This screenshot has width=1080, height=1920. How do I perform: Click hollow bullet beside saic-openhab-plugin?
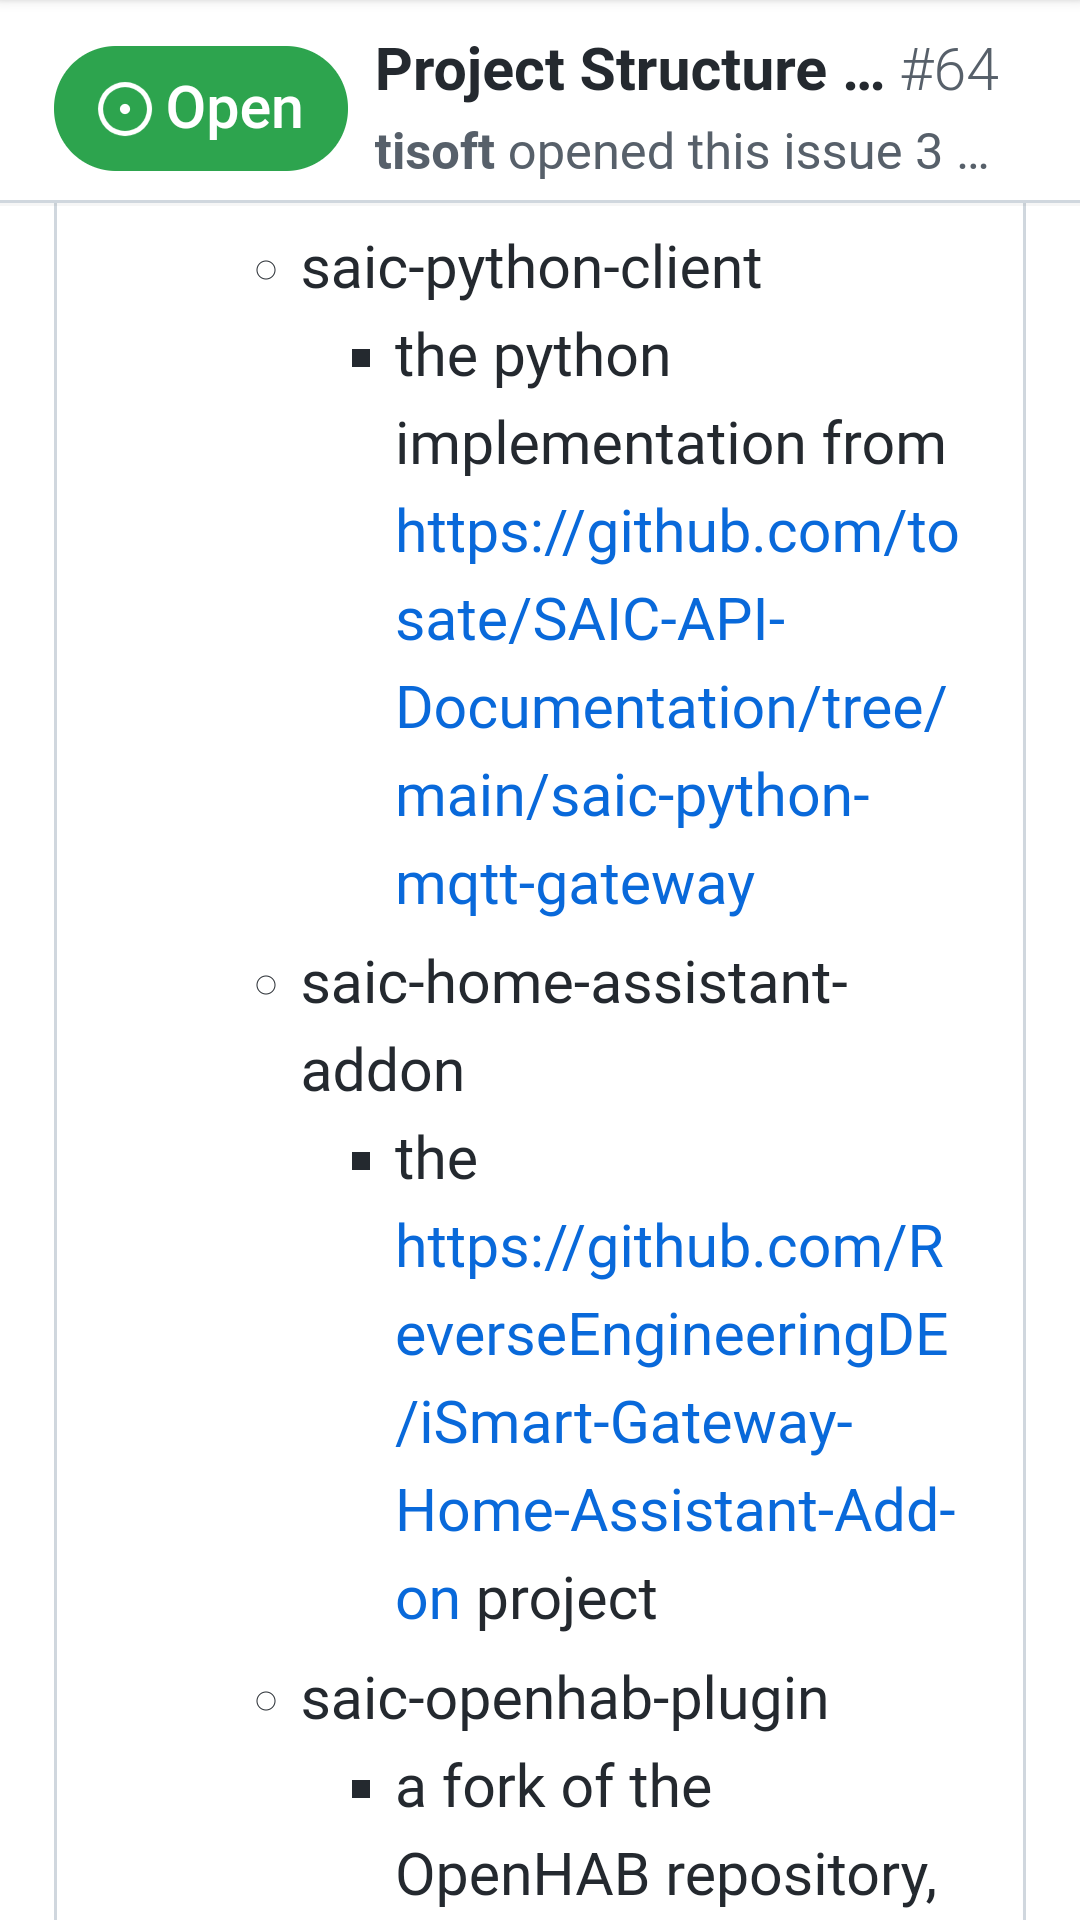(266, 1701)
